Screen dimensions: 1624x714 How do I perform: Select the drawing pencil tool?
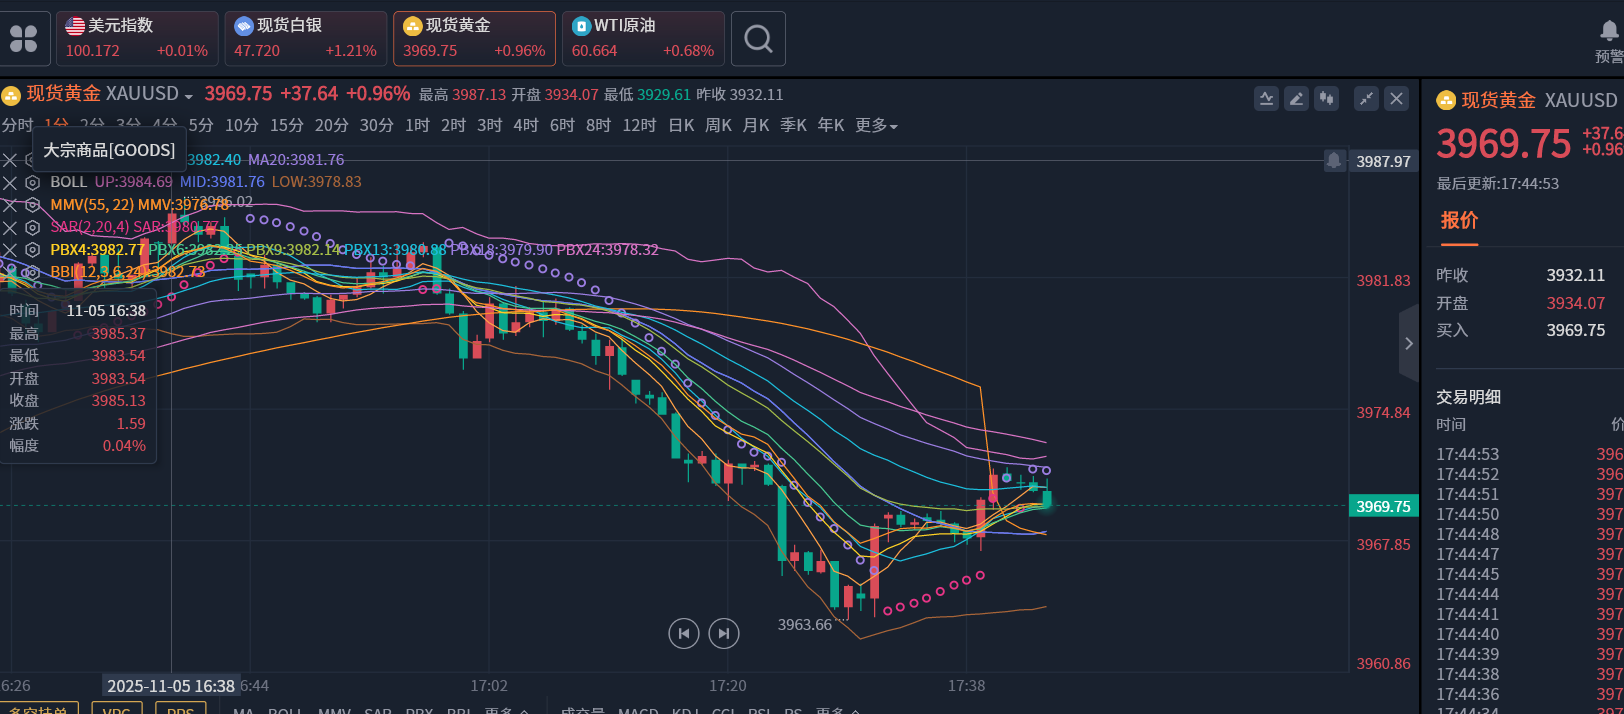(1296, 98)
